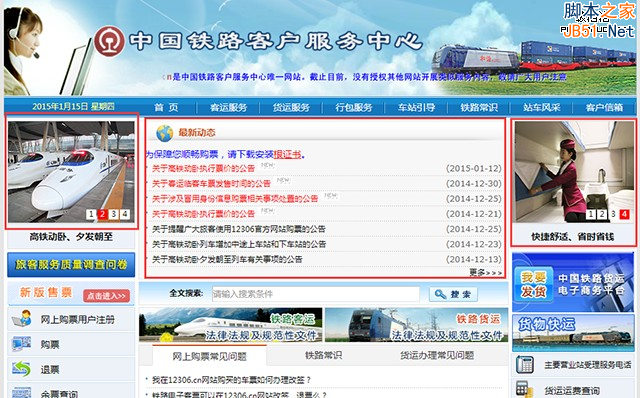This screenshot has width=640, height=398.
Task: Click the 快捷舒适、省时省钱 caption
Action: [x=572, y=237]
